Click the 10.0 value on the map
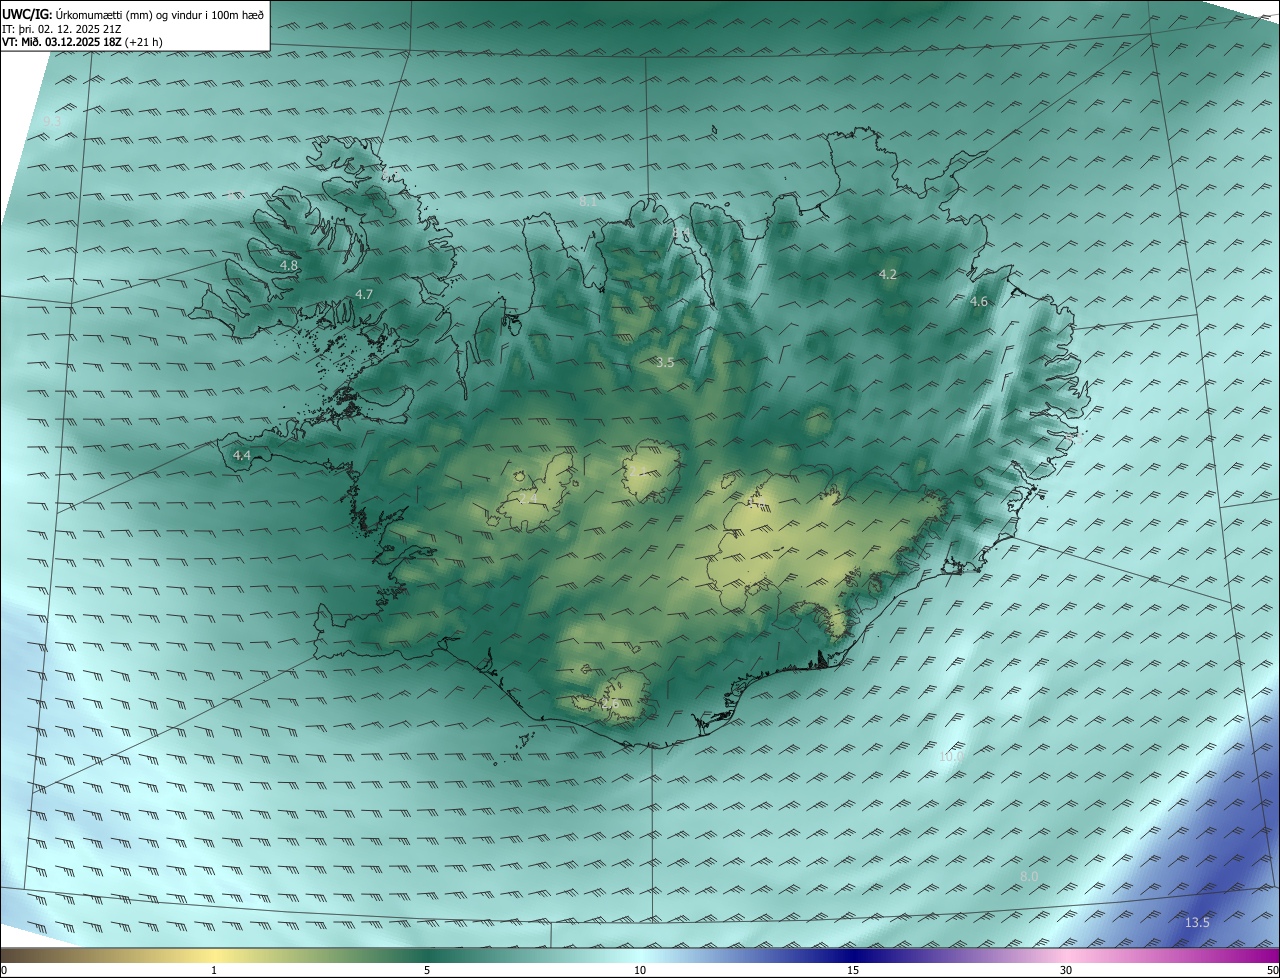The image size is (1280, 978). tap(951, 757)
